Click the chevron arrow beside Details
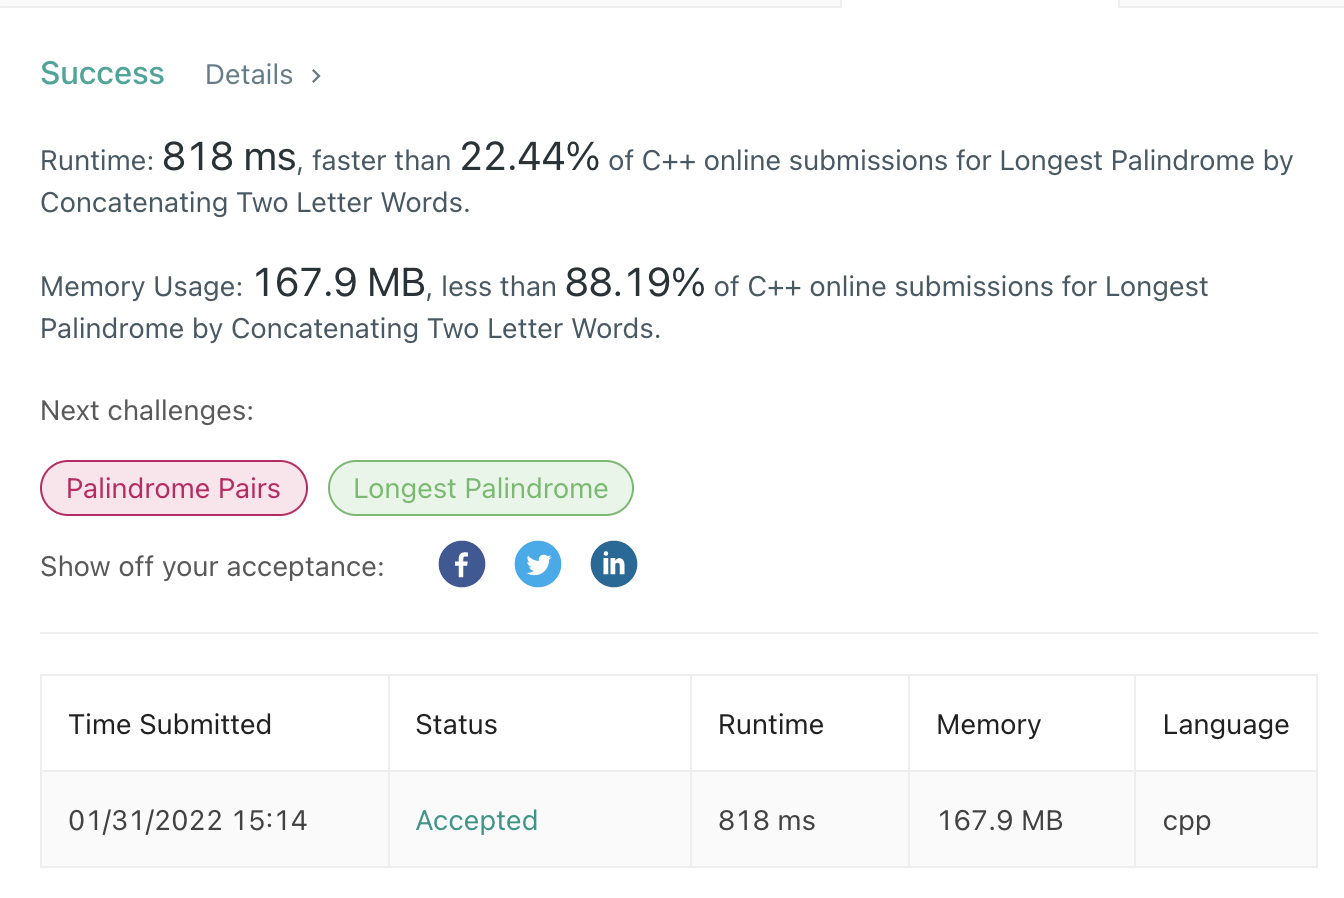The image size is (1344, 898). tap(316, 75)
